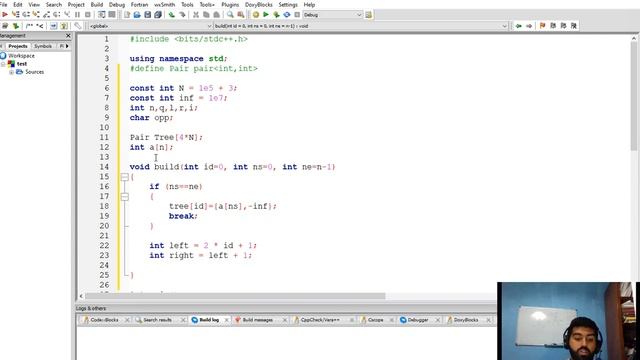The width and height of the screenshot is (640, 360).
Task: Go to the previous bookmark icon
Action: [x=553, y=26]
